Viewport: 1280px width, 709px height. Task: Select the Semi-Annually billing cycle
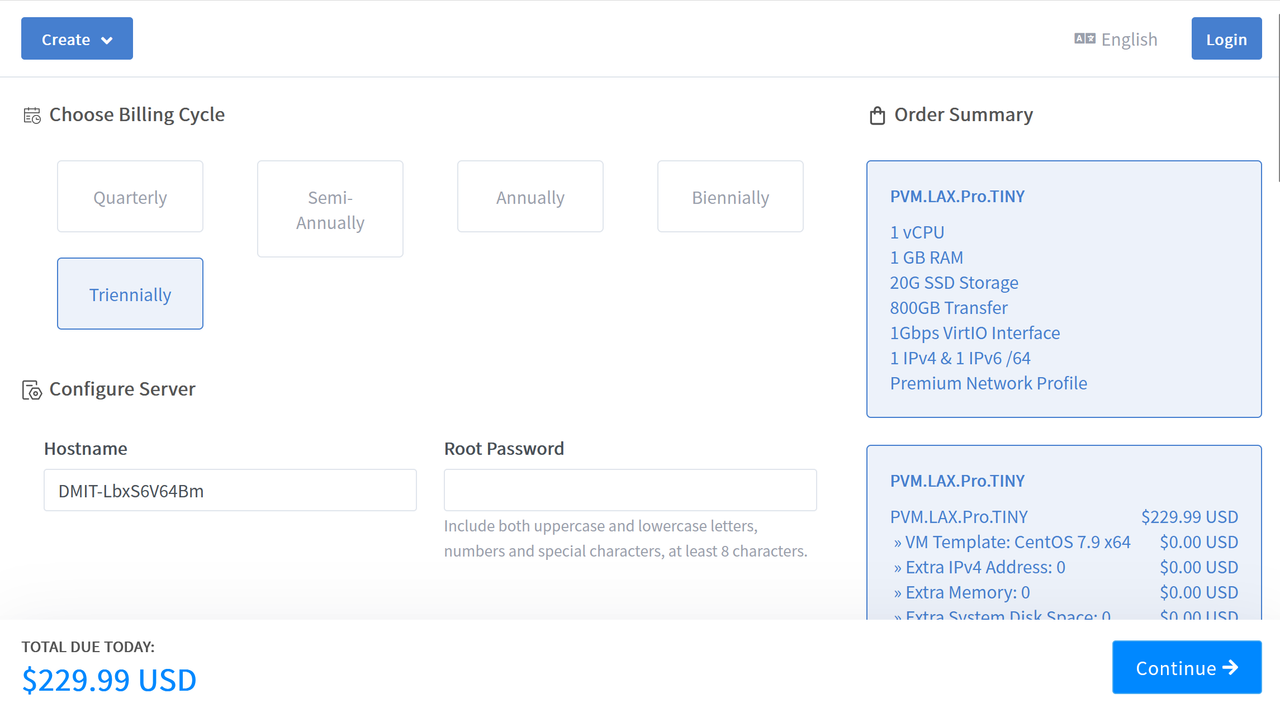click(x=330, y=209)
